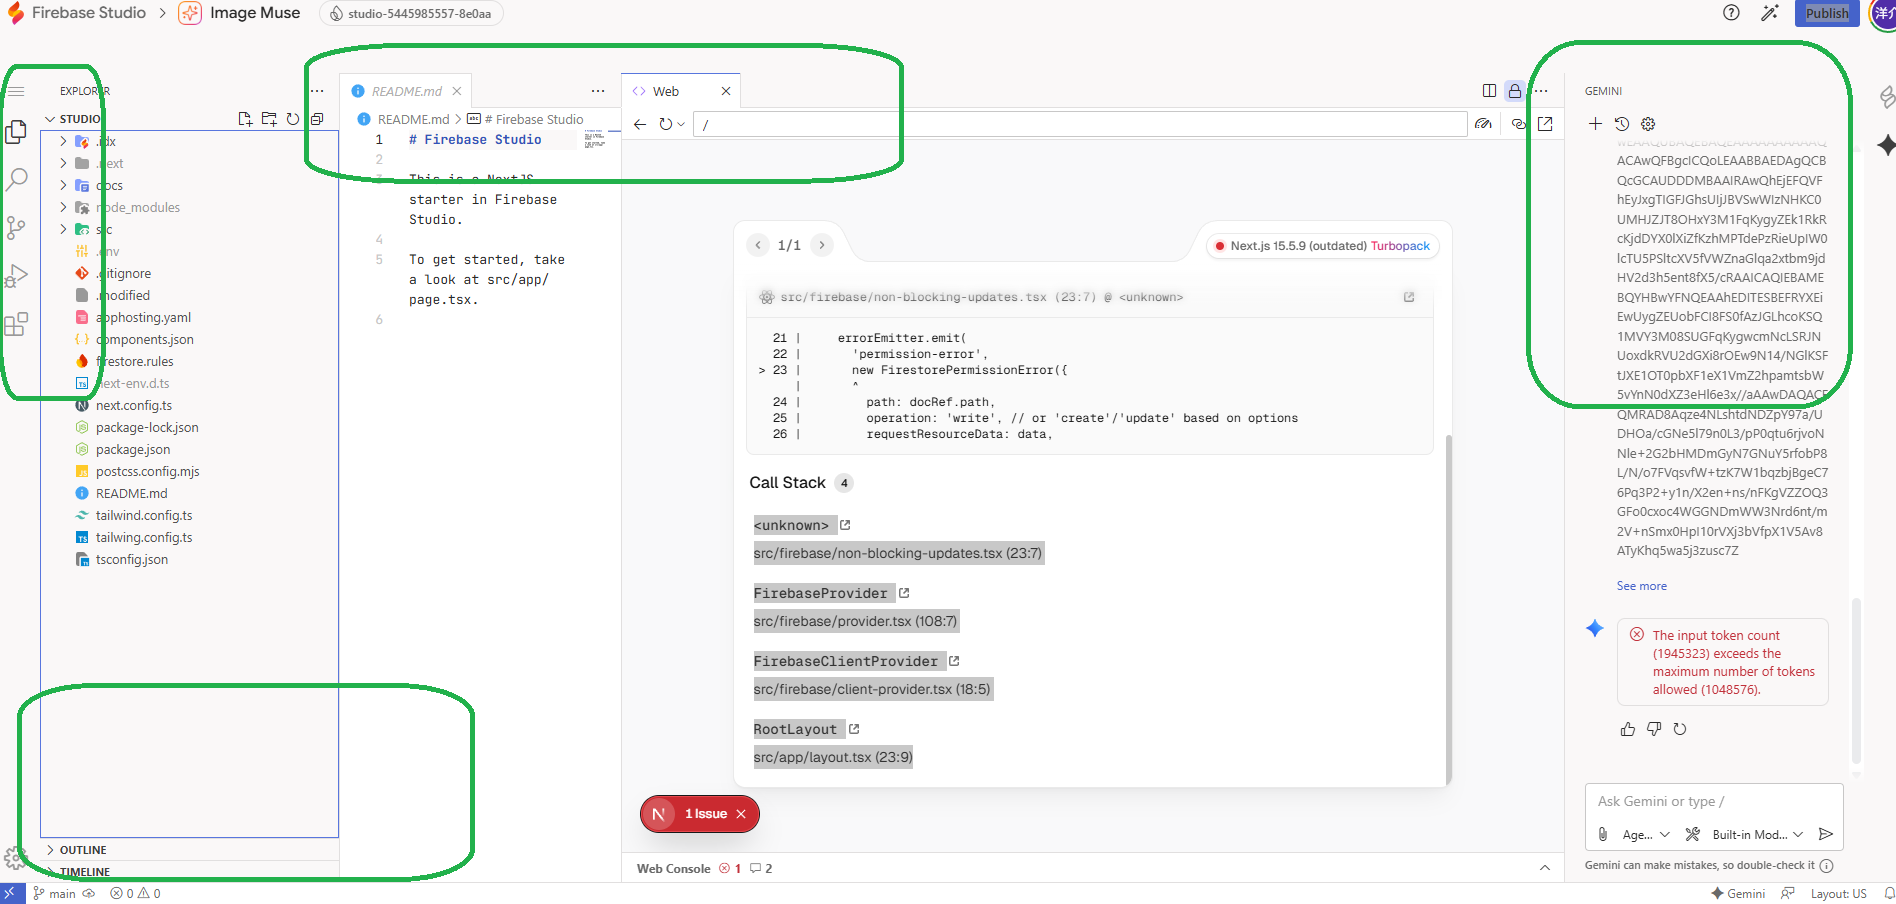Toggle split editor layout
This screenshot has height=904, width=1896.
coord(1489,90)
